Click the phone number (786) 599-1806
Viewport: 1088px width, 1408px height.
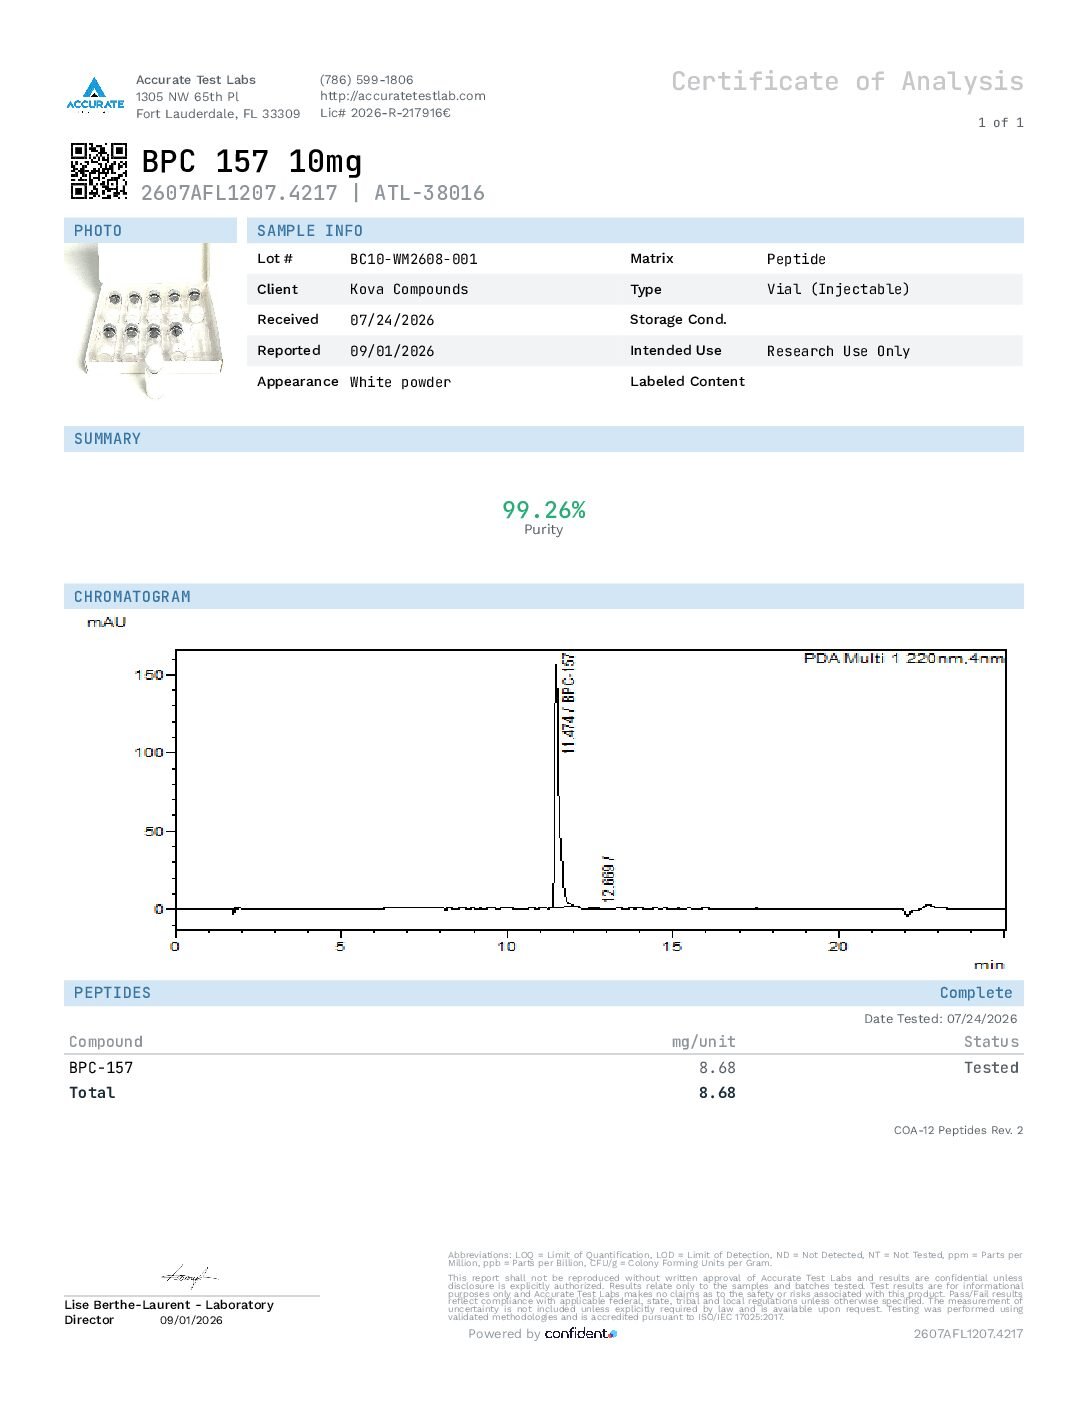click(x=366, y=80)
